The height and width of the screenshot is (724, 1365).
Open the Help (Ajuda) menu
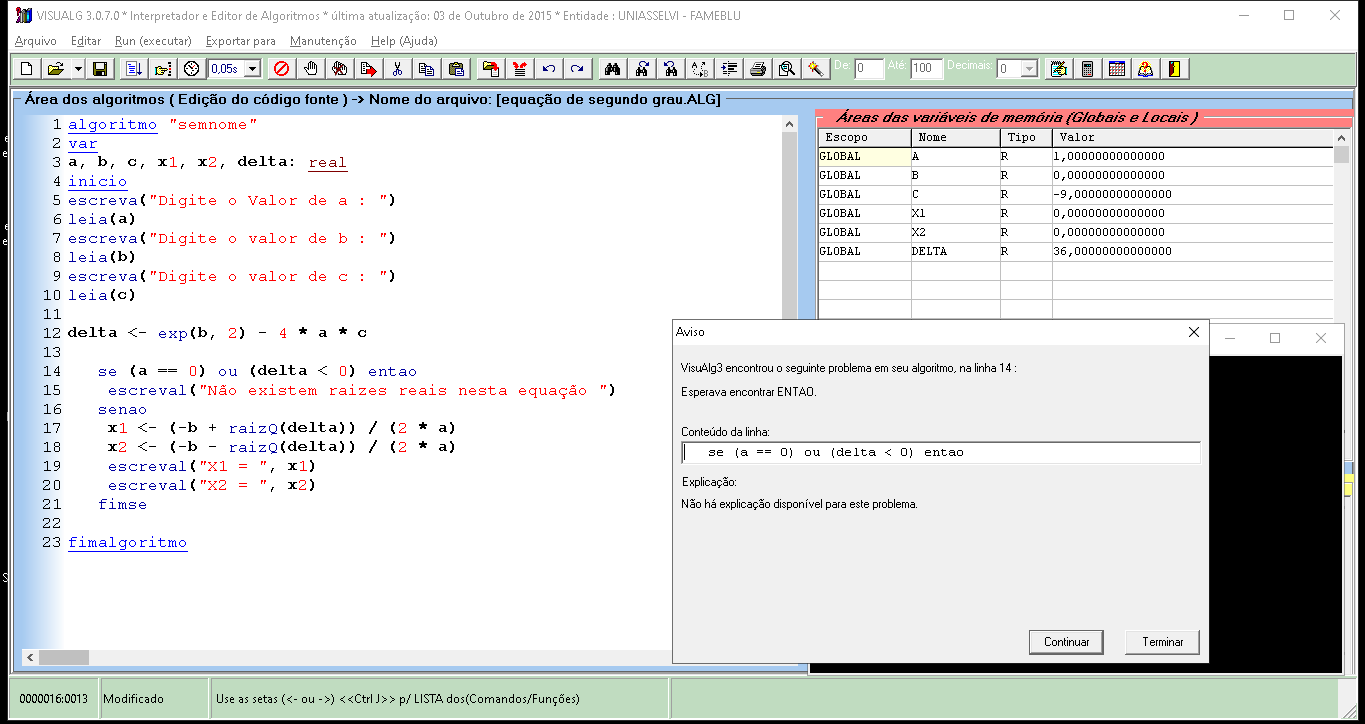[x=404, y=41]
